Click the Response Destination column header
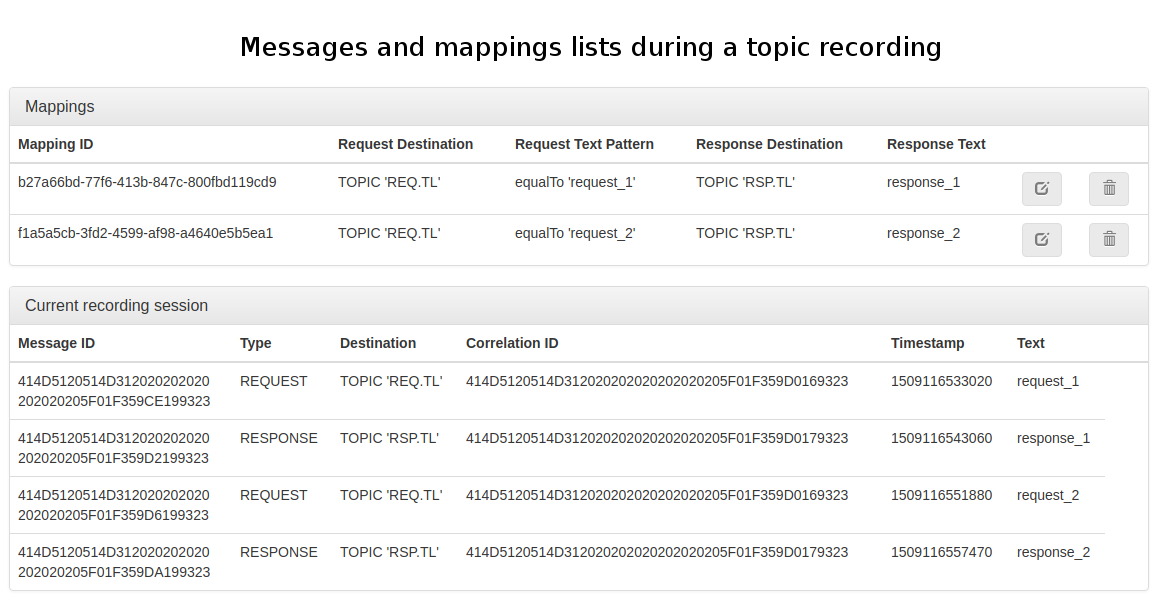 (x=769, y=145)
